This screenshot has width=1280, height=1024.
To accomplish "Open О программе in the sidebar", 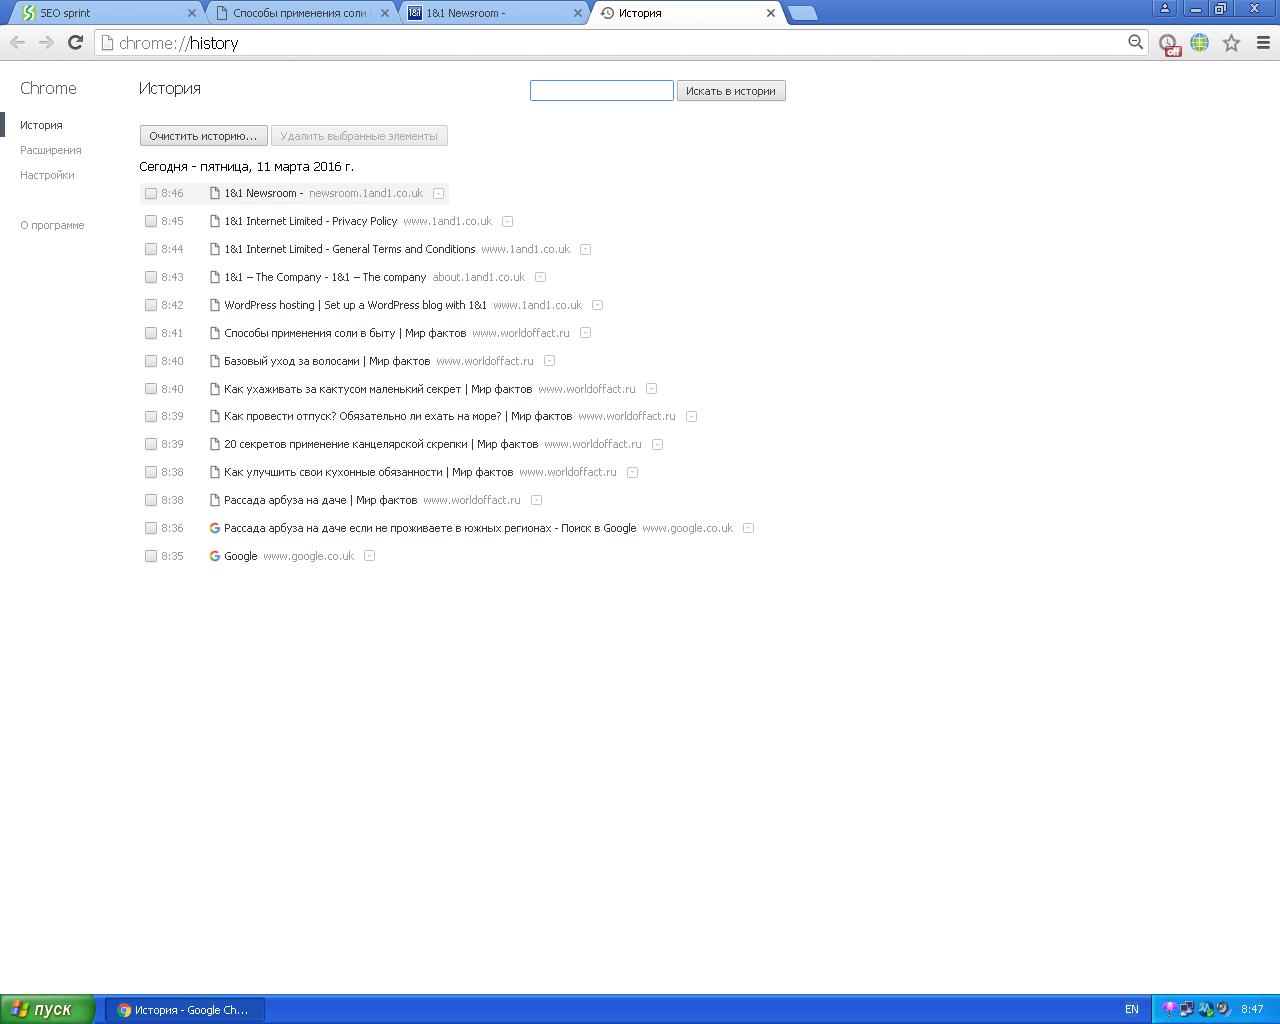I will 52,225.
